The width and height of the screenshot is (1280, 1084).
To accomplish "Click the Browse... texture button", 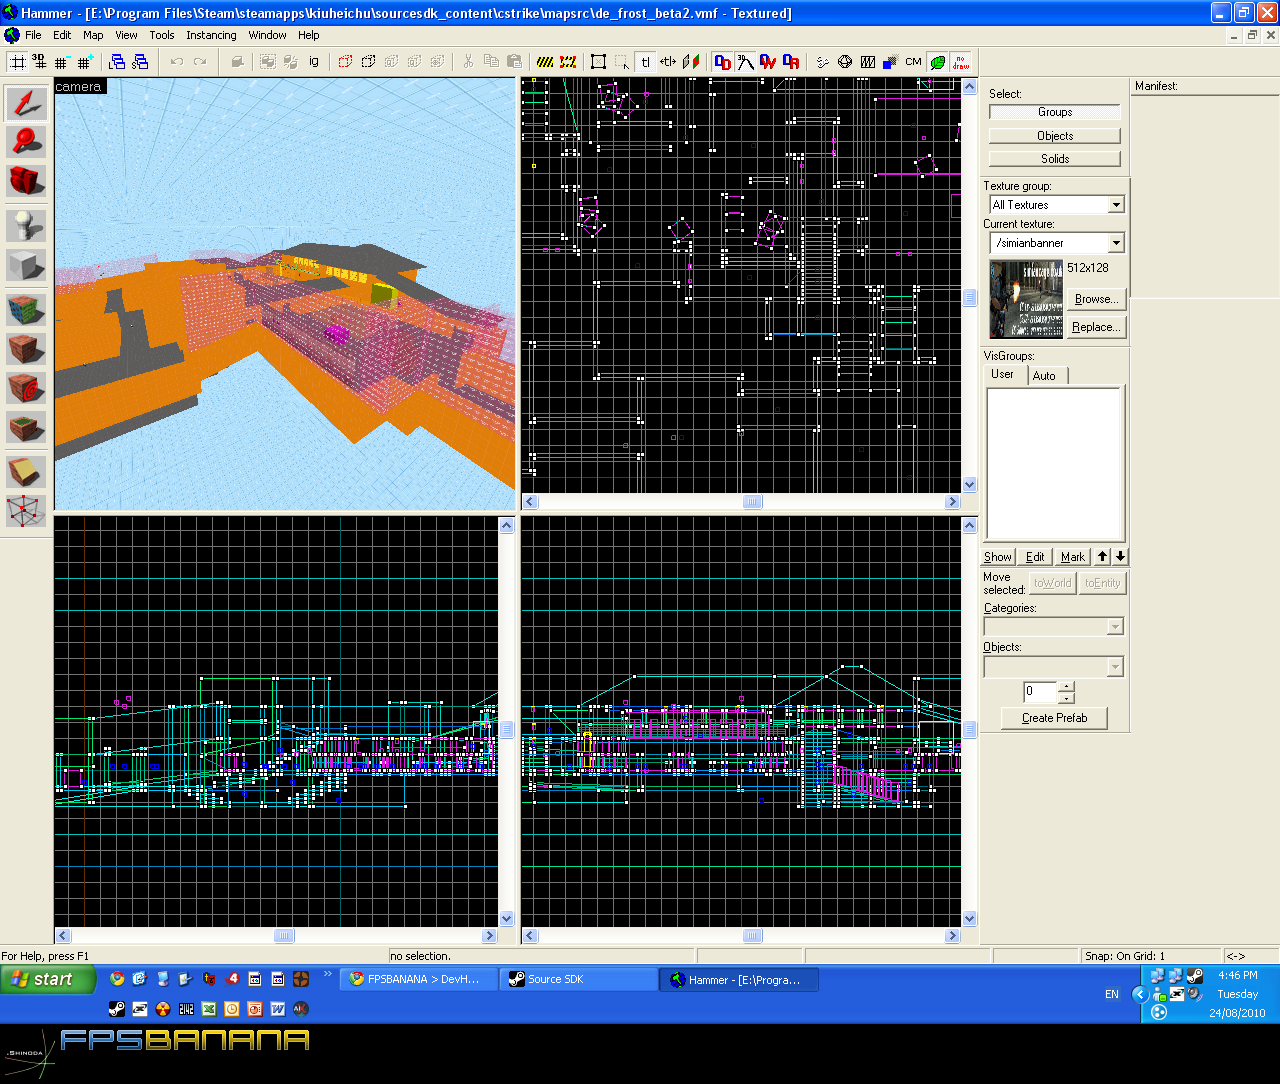I will pyautogui.click(x=1096, y=299).
